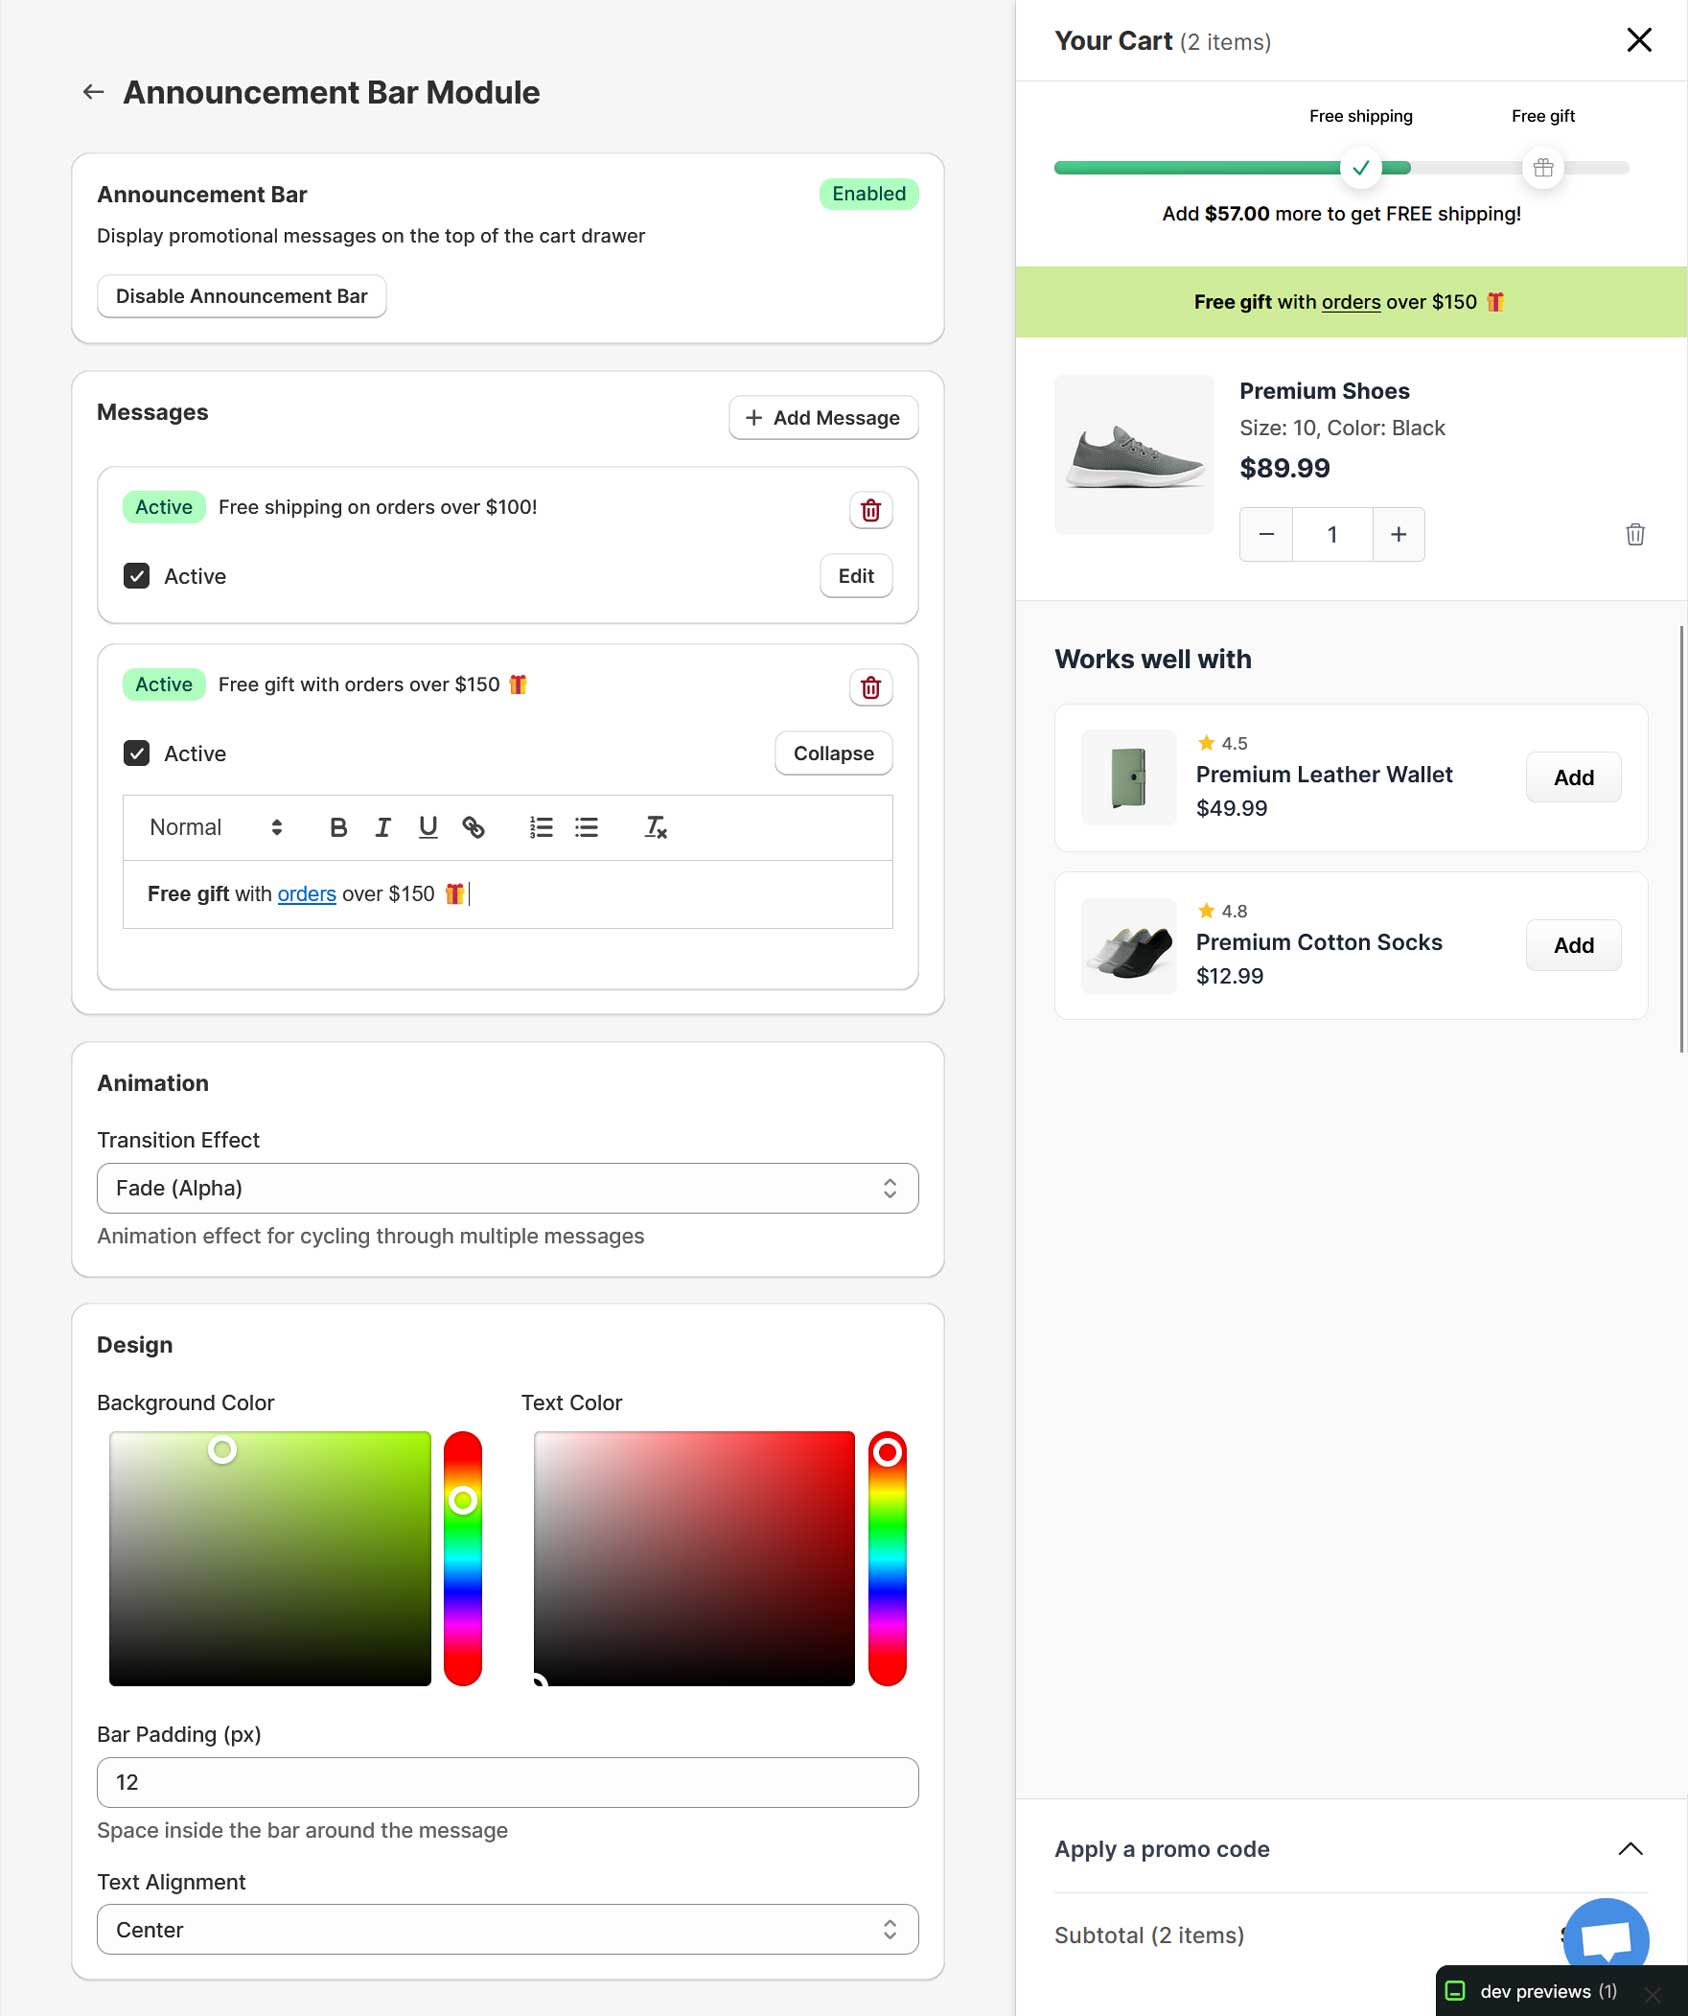The image size is (1688, 2016).
Task: Collapse the Apply a promo code section
Action: click(x=1630, y=1848)
